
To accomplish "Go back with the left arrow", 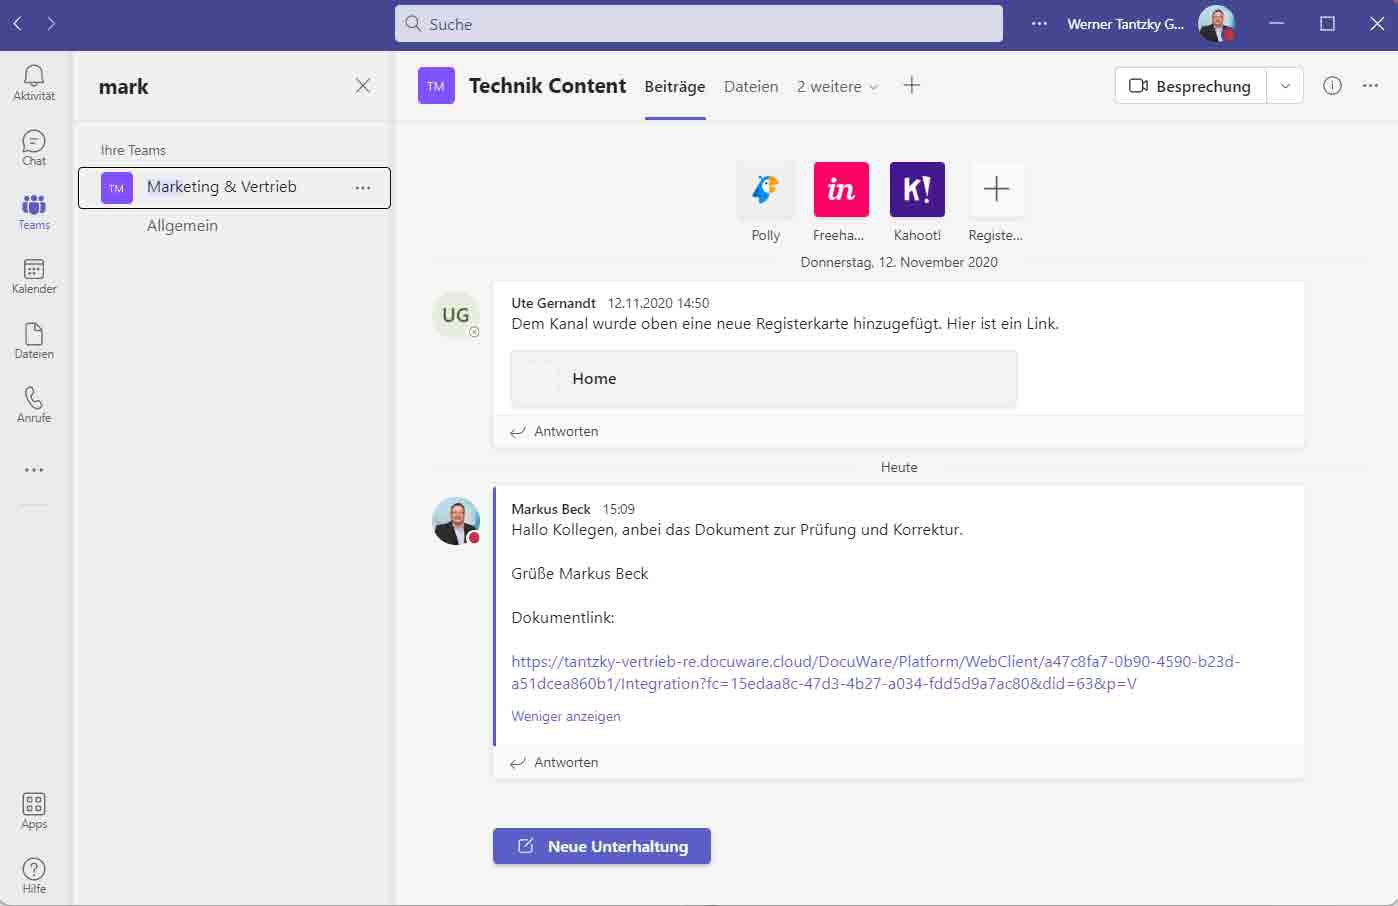I will [x=17, y=23].
